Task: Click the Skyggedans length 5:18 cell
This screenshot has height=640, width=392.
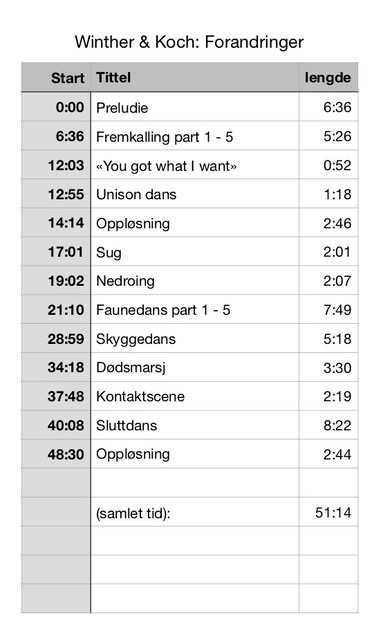Action: tap(328, 339)
